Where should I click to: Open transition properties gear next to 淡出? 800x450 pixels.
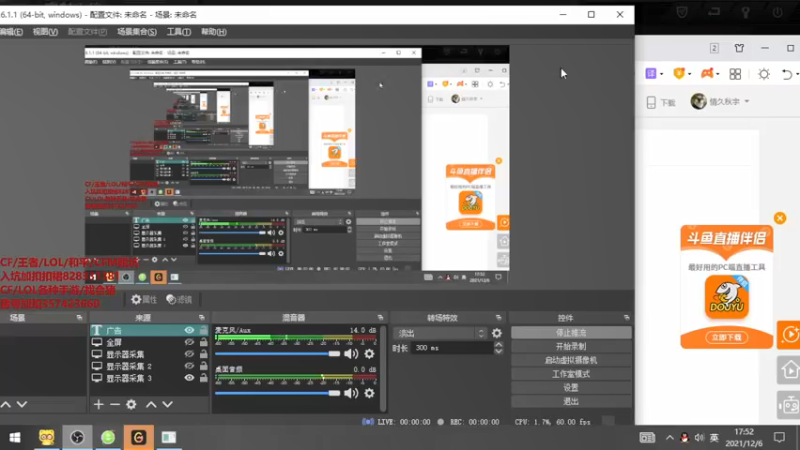click(496, 333)
